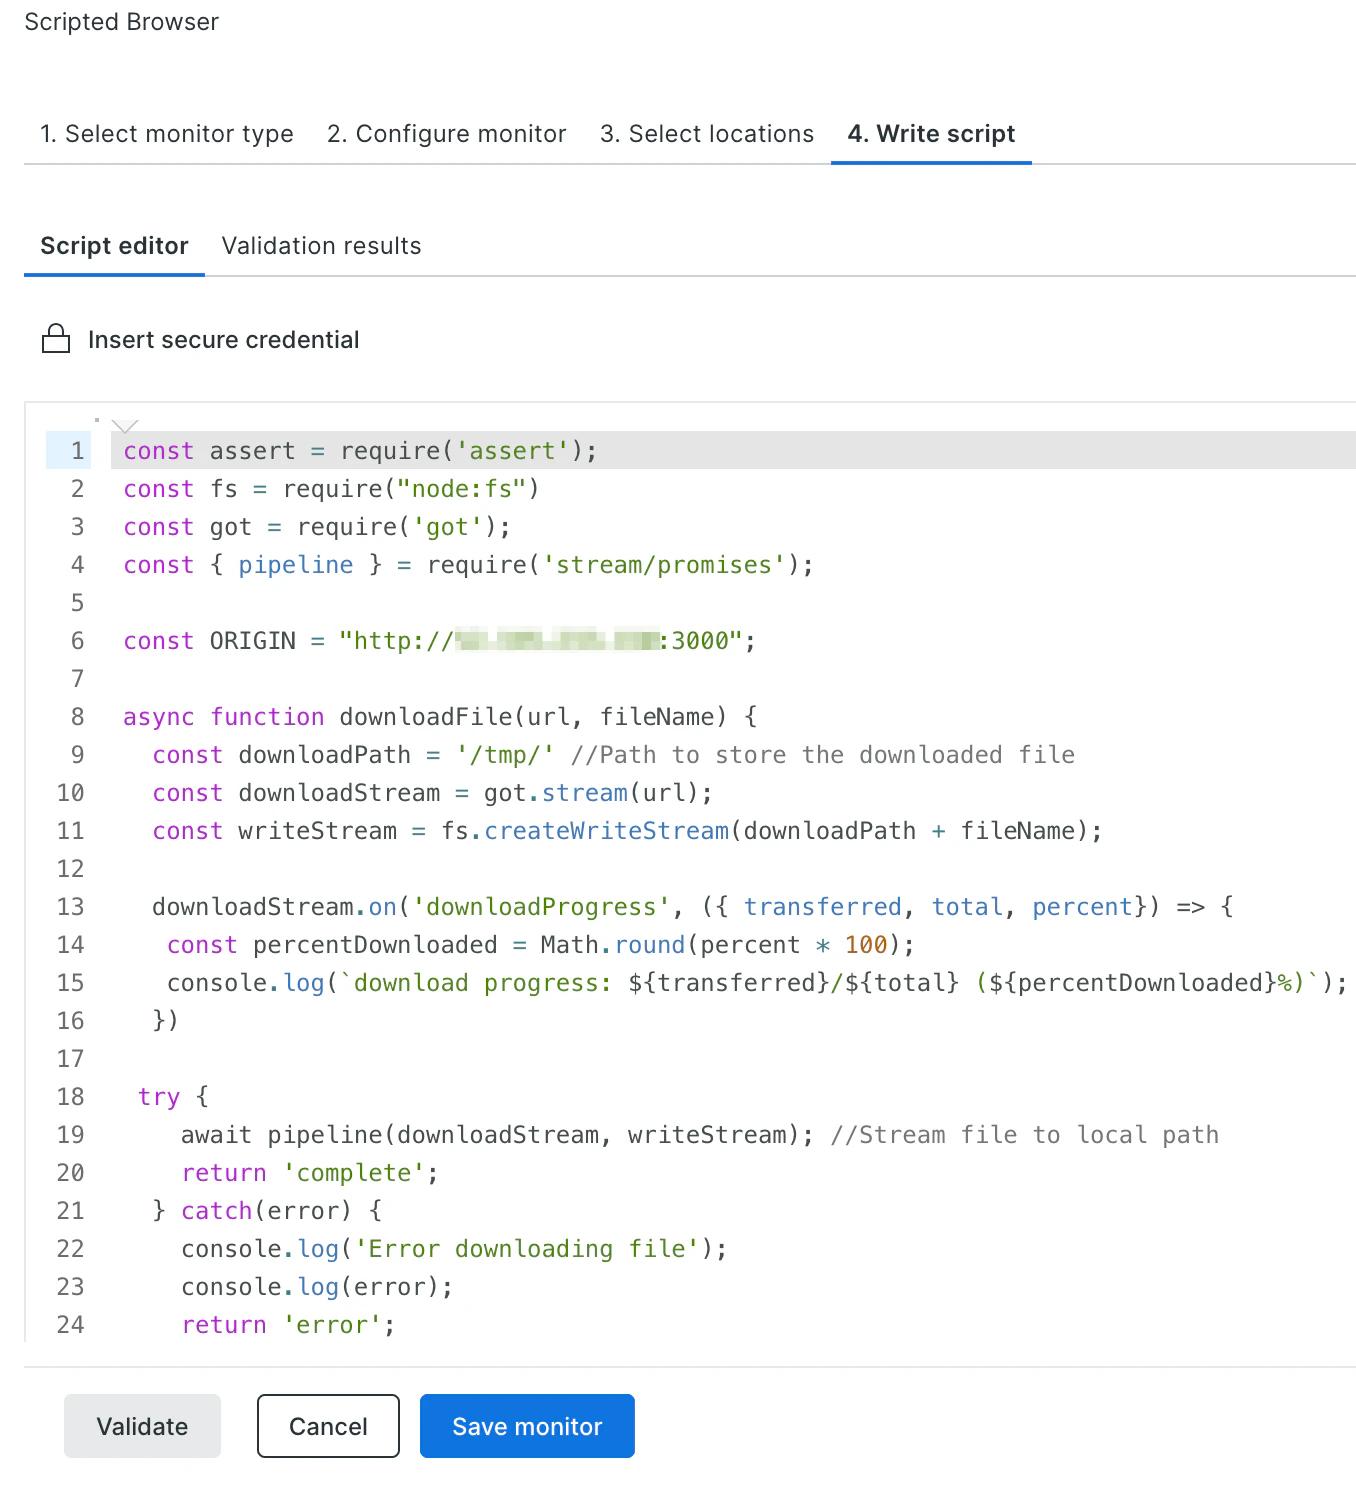This screenshot has height=1490, width=1356.
Task: Click the try { line
Action: click(x=173, y=1097)
